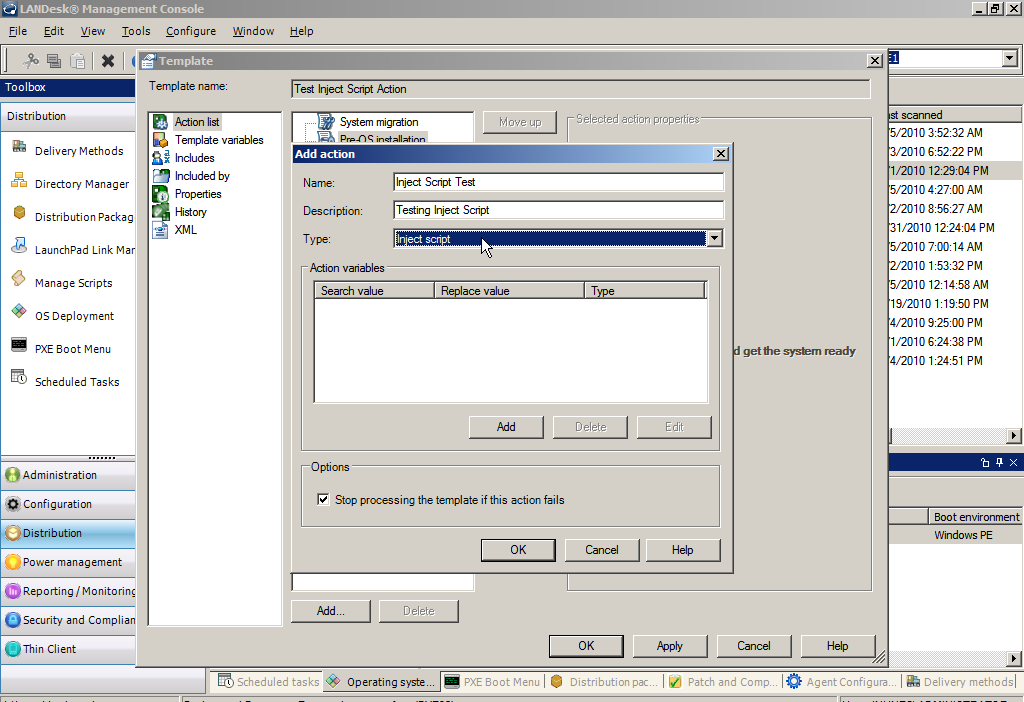Image resolution: width=1024 pixels, height=702 pixels.
Task: Uncheck Stop processing the template if action fails
Action: click(x=323, y=500)
